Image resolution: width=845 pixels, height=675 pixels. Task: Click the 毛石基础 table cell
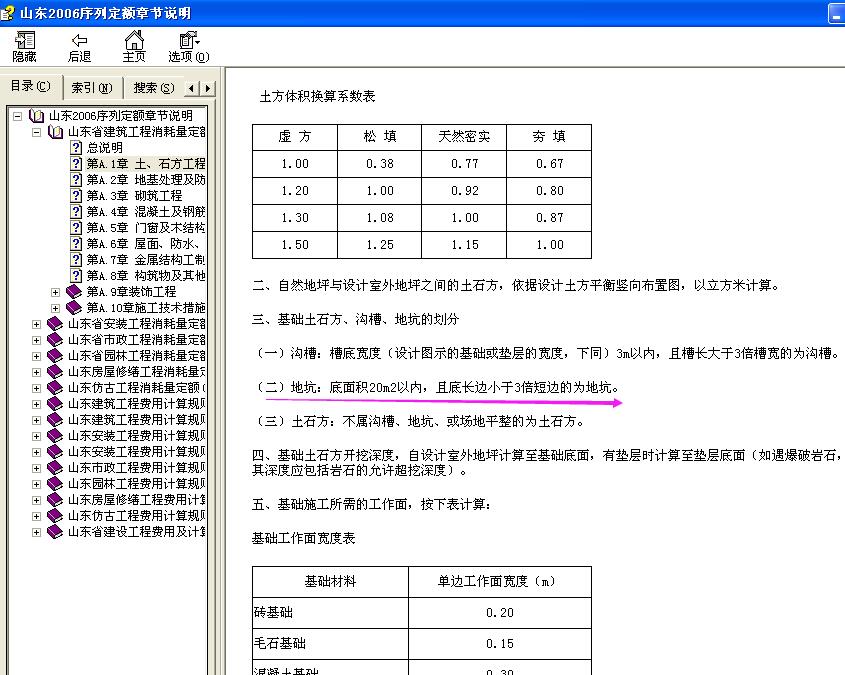(330, 643)
